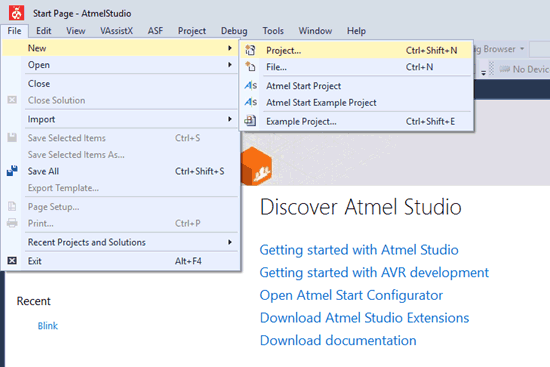This screenshot has height=367, width=550.
Task: Click the Print... entry
Action: click(x=120, y=223)
